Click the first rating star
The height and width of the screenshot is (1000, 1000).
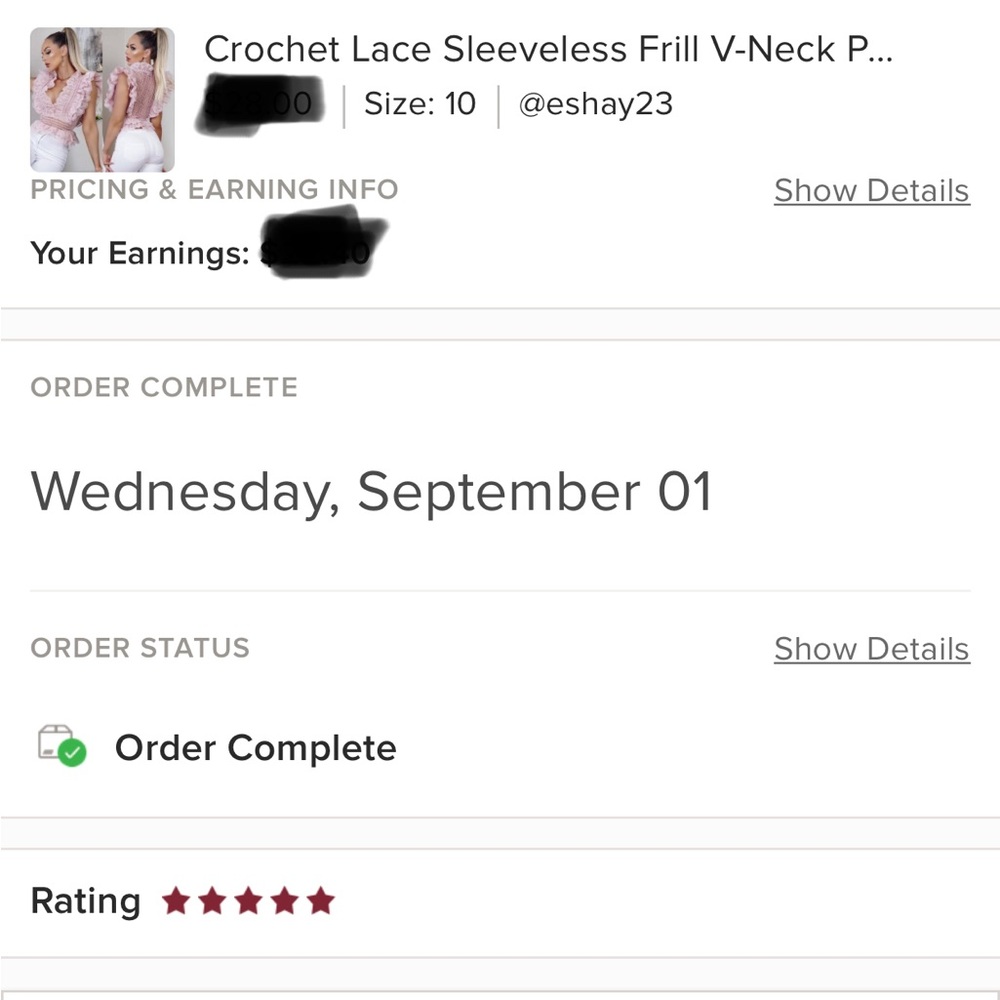(x=176, y=901)
